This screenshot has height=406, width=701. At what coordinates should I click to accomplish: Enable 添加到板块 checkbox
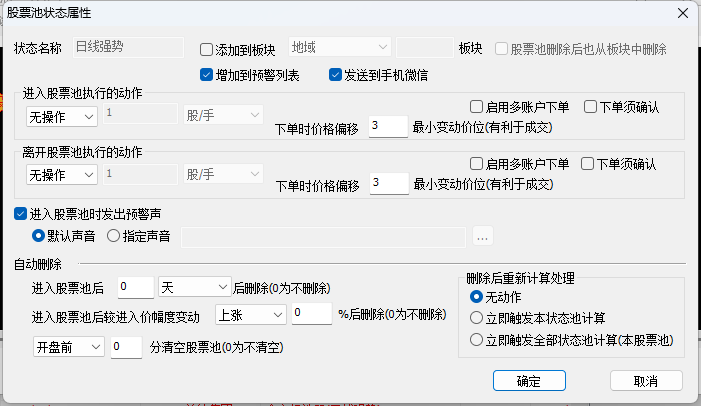click(206, 50)
